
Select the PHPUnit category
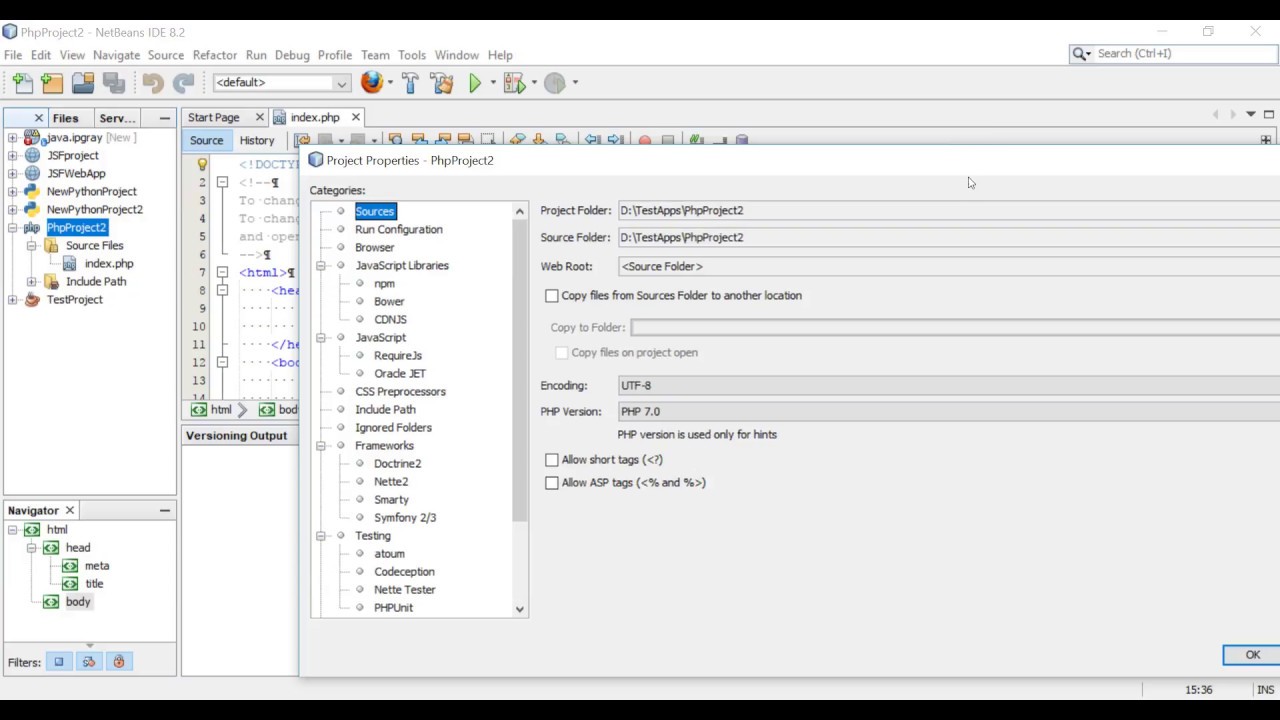[x=393, y=608]
